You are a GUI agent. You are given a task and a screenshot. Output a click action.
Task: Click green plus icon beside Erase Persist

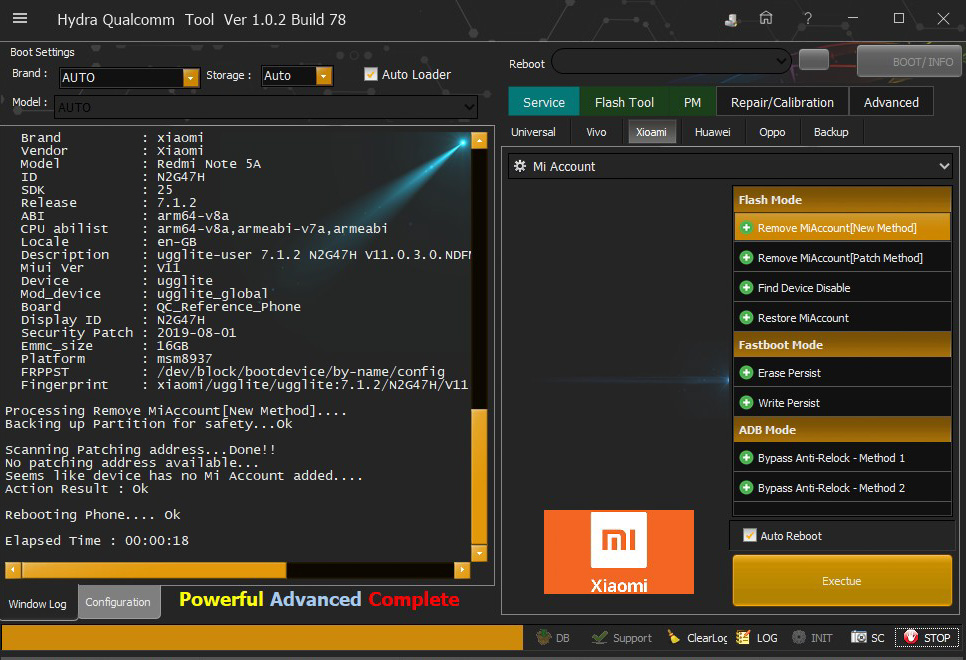tap(746, 373)
